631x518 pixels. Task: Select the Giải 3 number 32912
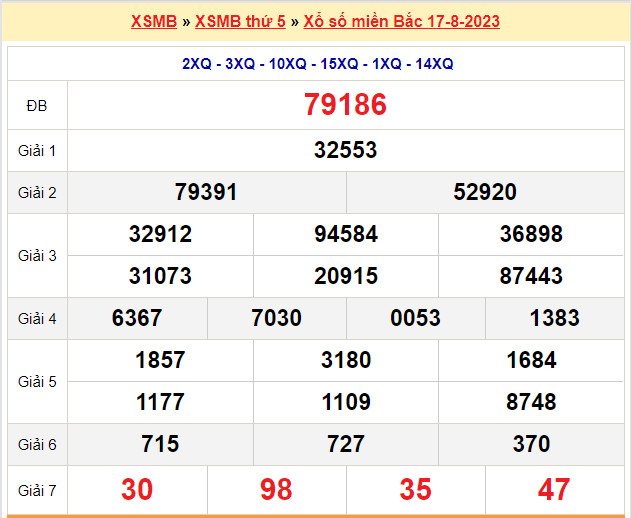pos(160,234)
